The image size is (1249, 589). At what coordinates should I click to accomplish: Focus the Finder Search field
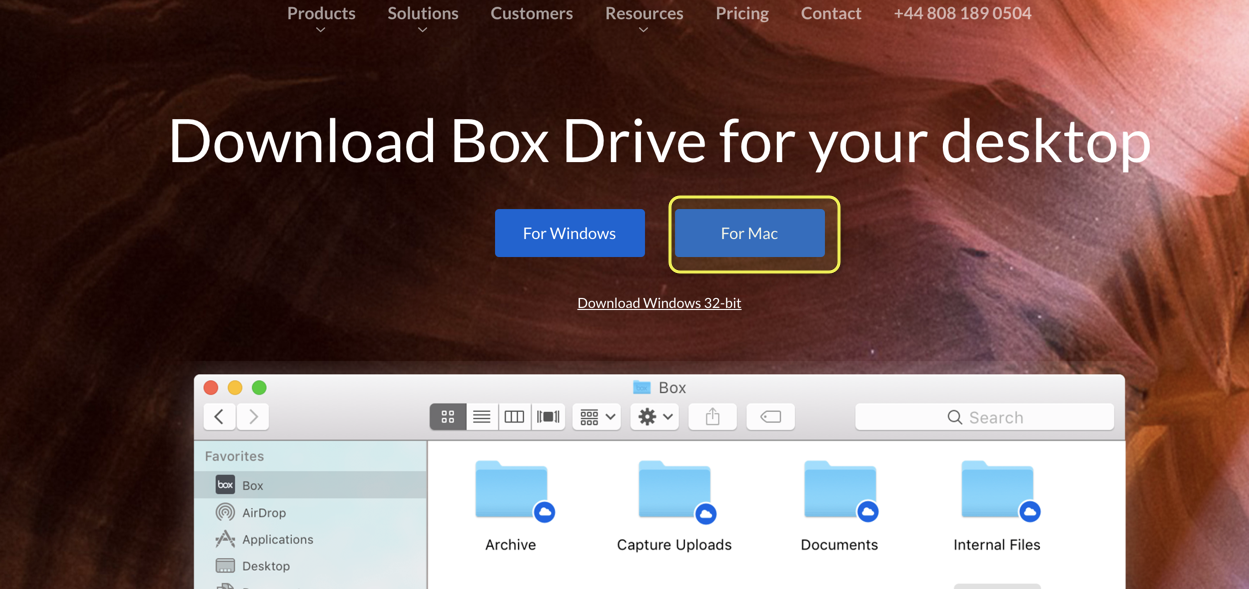[x=985, y=417]
